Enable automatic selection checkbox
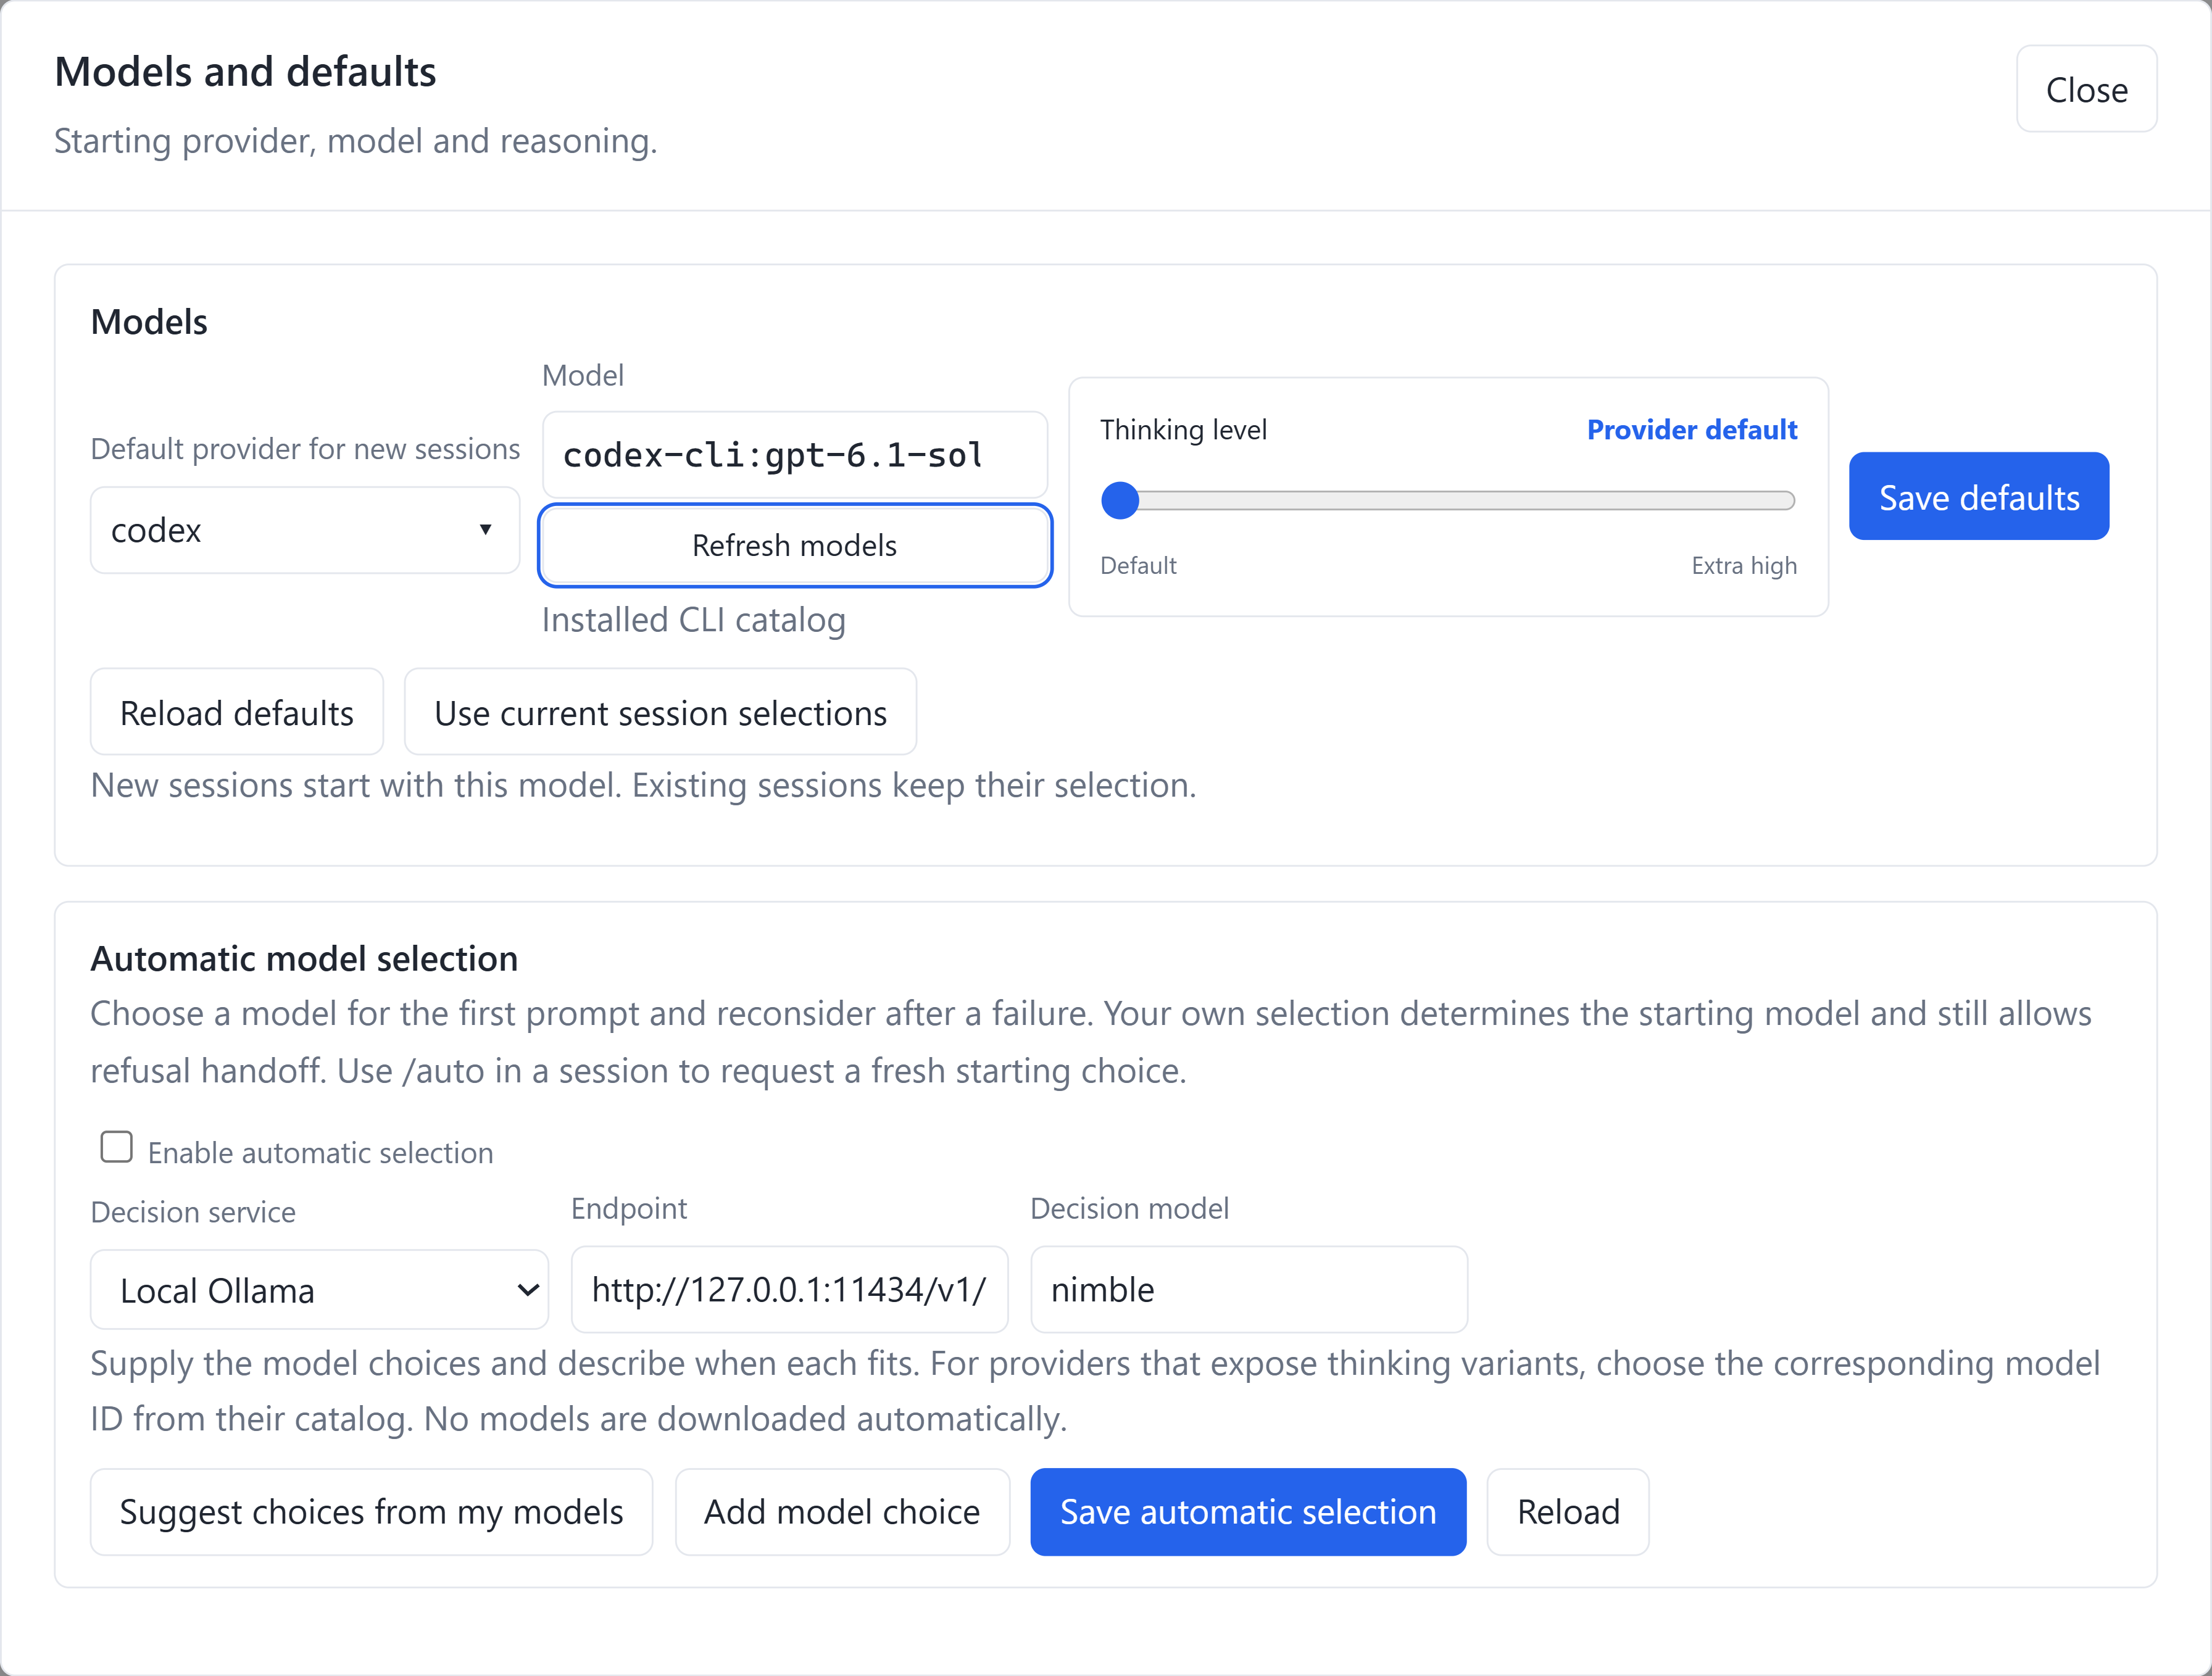This screenshot has width=2212, height=1676. 117,1147
